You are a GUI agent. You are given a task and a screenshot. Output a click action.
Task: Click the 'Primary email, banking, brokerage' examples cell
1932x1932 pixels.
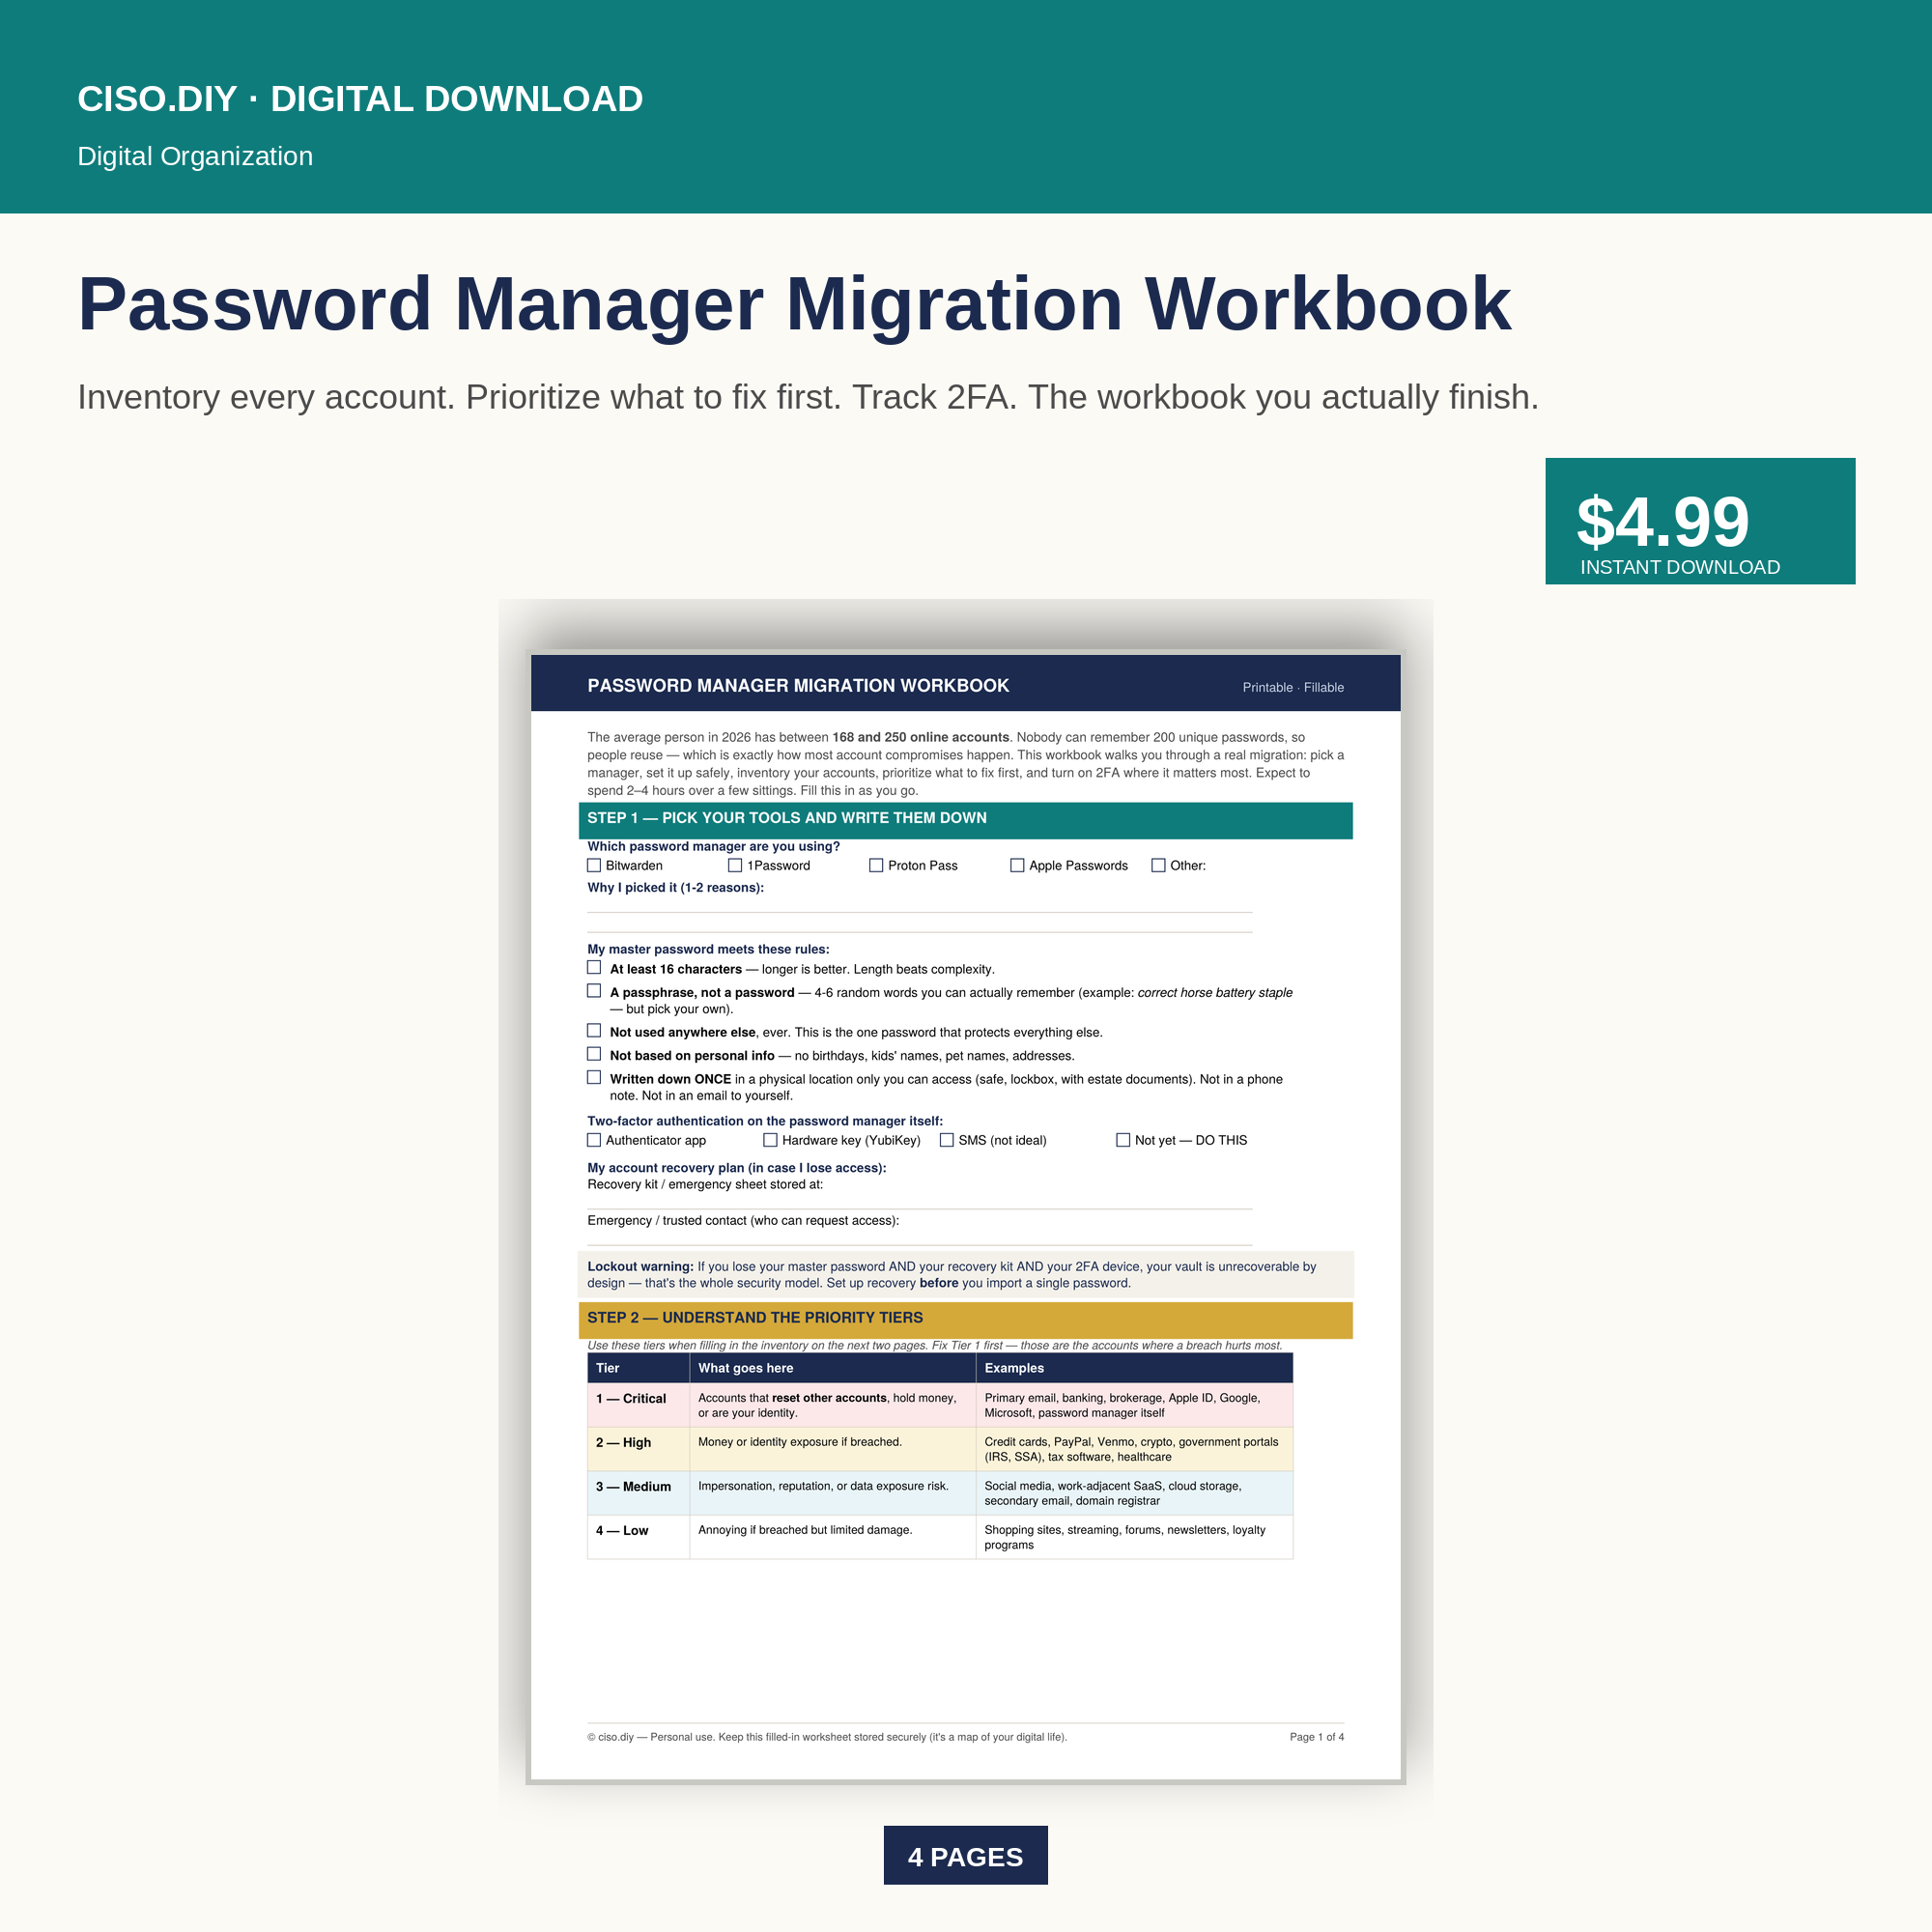point(1134,1405)
